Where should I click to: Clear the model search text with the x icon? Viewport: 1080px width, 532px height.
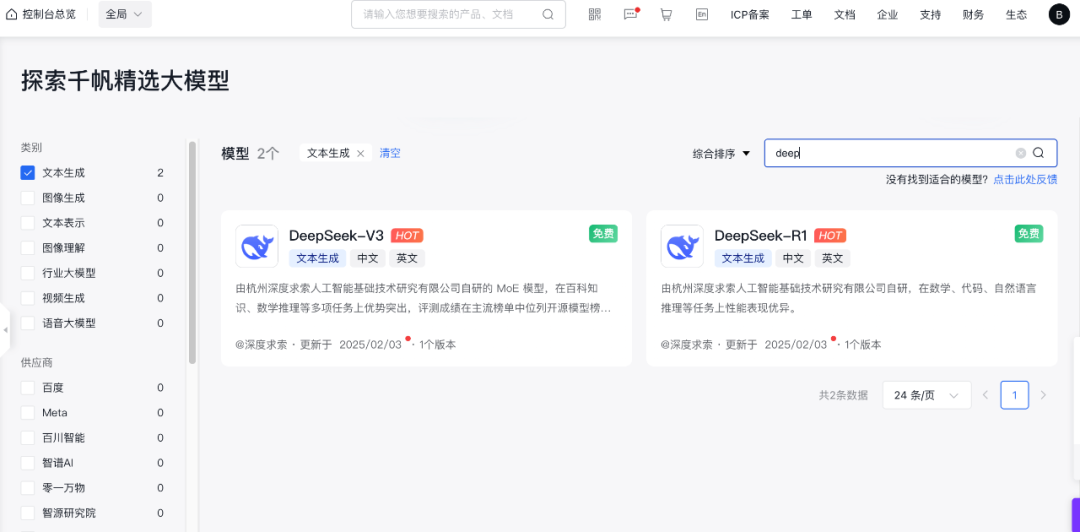click(1021, 153)
